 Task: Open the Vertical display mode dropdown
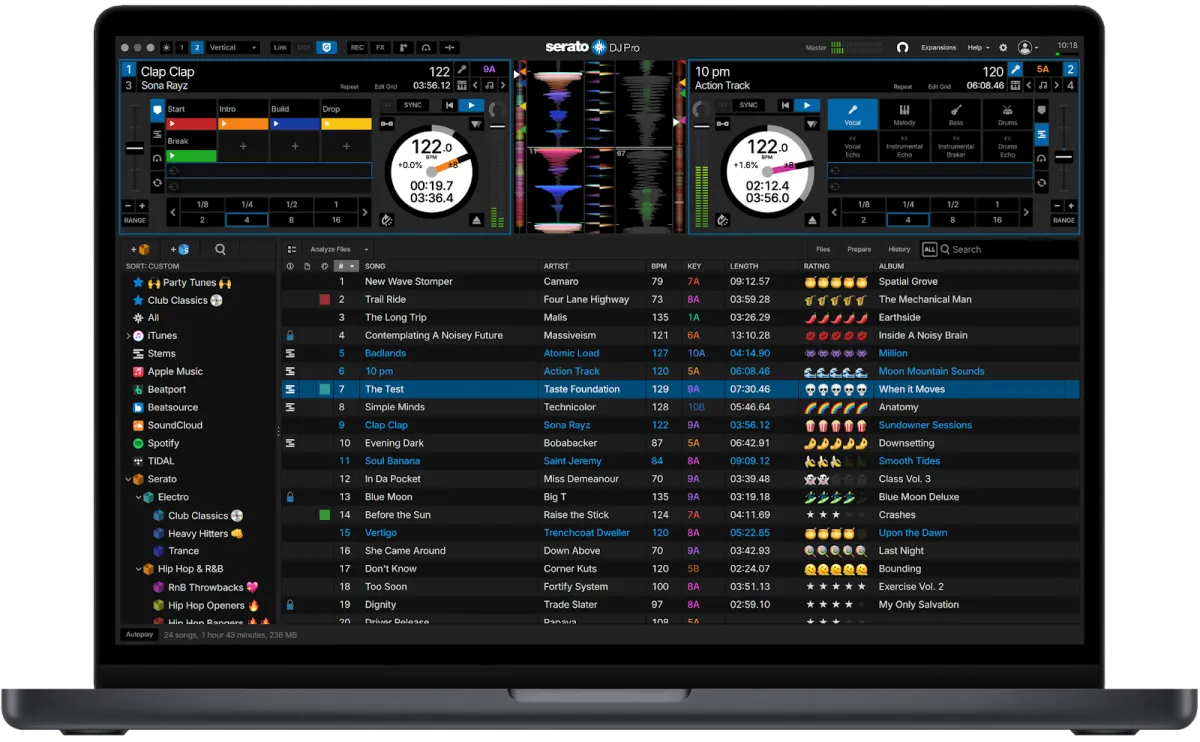[x=233, y=47]
